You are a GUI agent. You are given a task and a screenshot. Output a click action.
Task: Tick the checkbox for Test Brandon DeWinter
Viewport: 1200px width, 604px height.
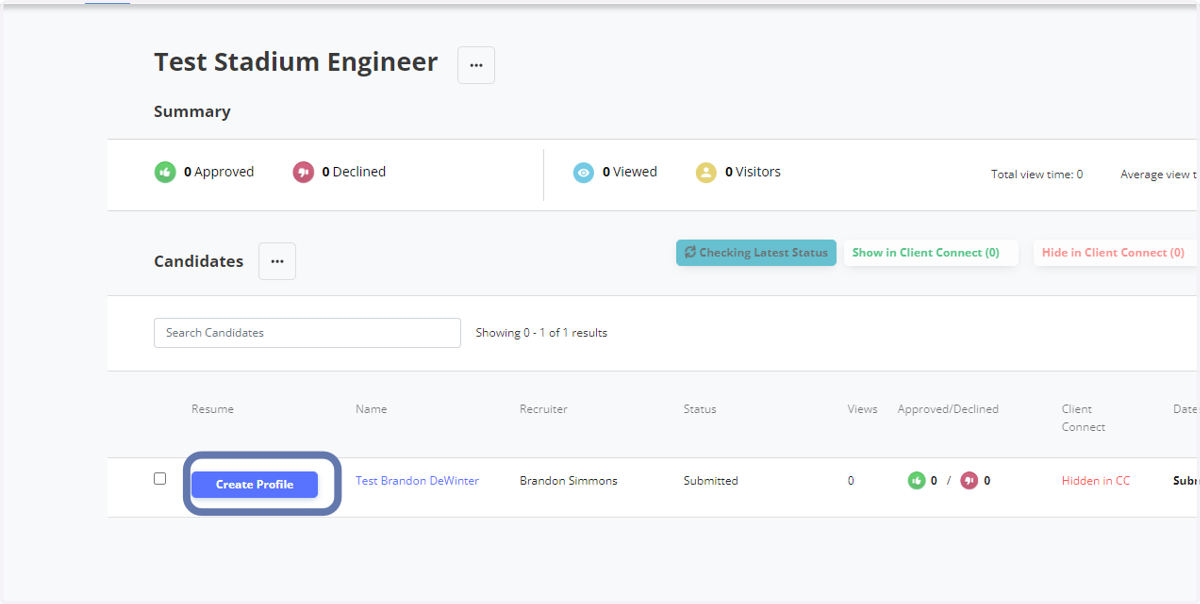(x=160, y=479)
